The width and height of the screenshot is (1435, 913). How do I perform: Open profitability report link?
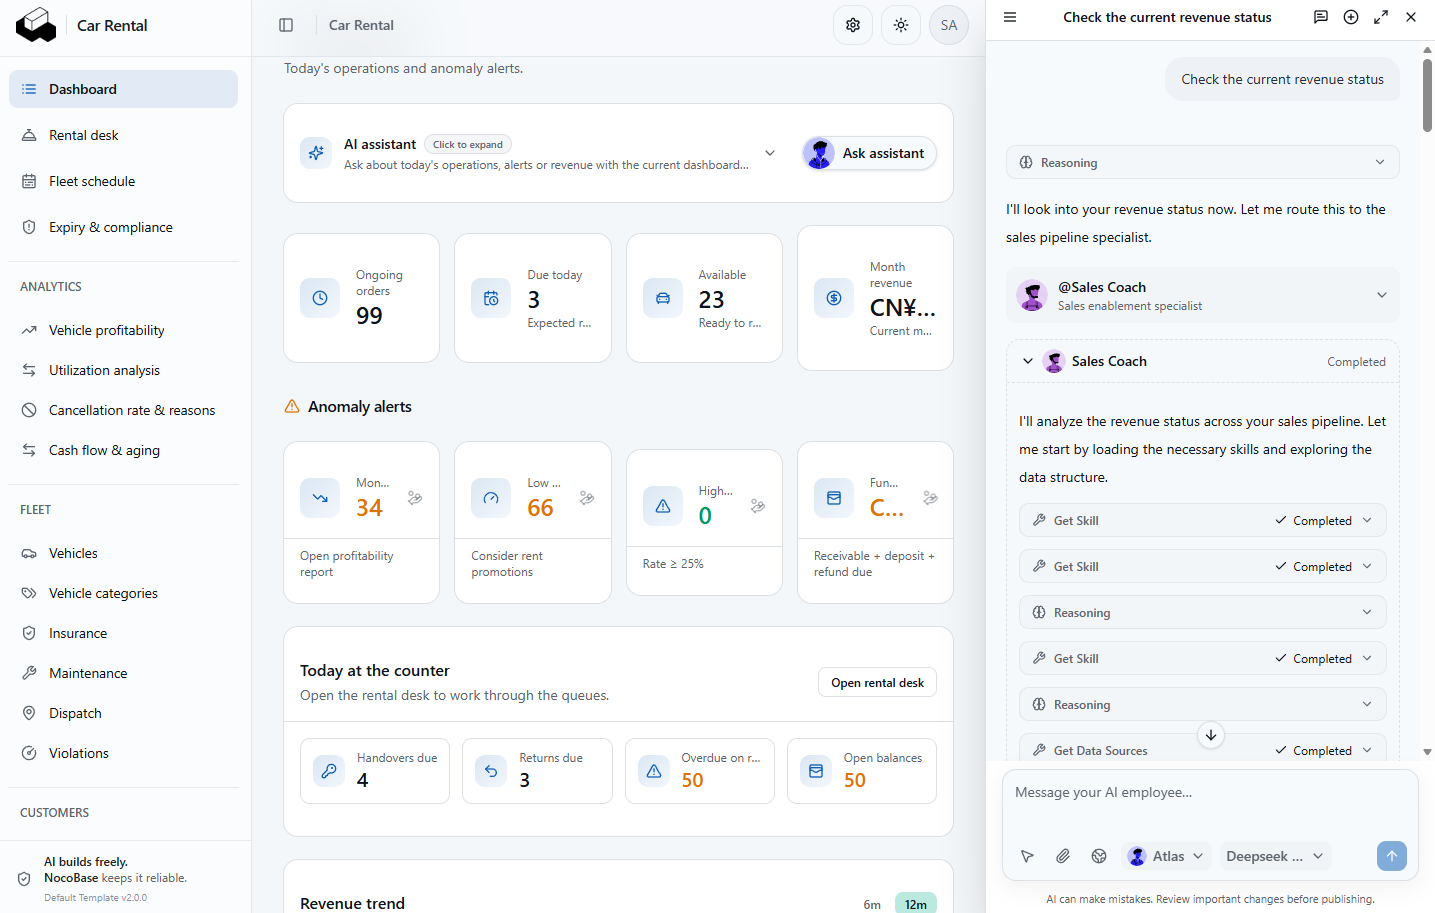click(x=346, y=564)
